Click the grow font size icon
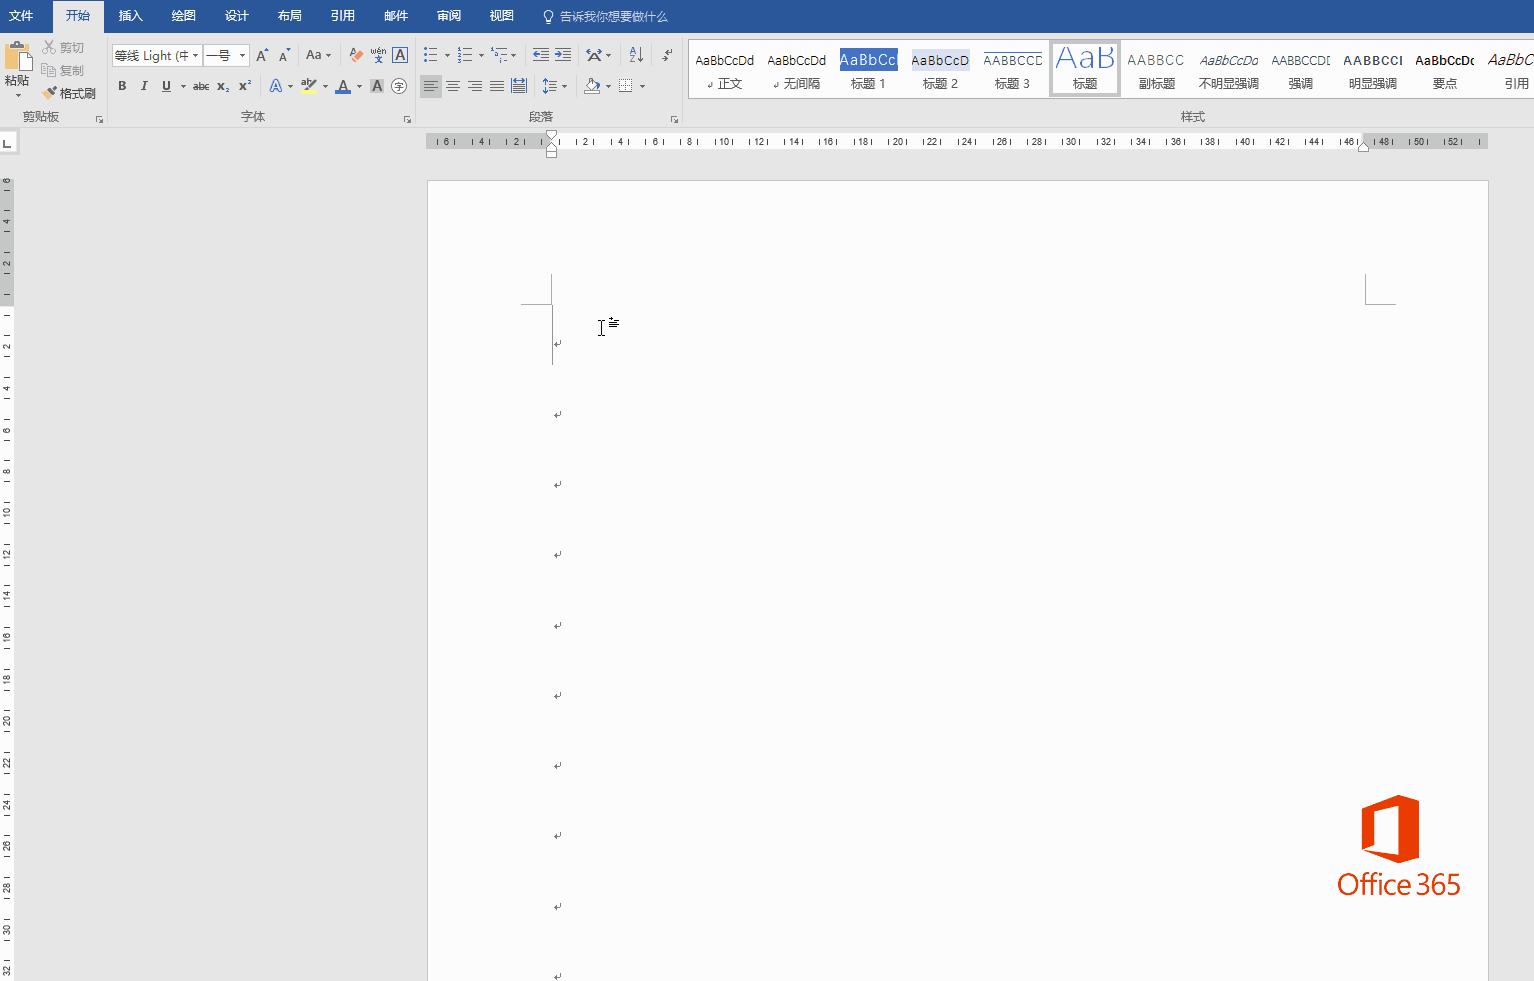The height and width of the screenshot is (981, 1534). [x=262, y=55]
